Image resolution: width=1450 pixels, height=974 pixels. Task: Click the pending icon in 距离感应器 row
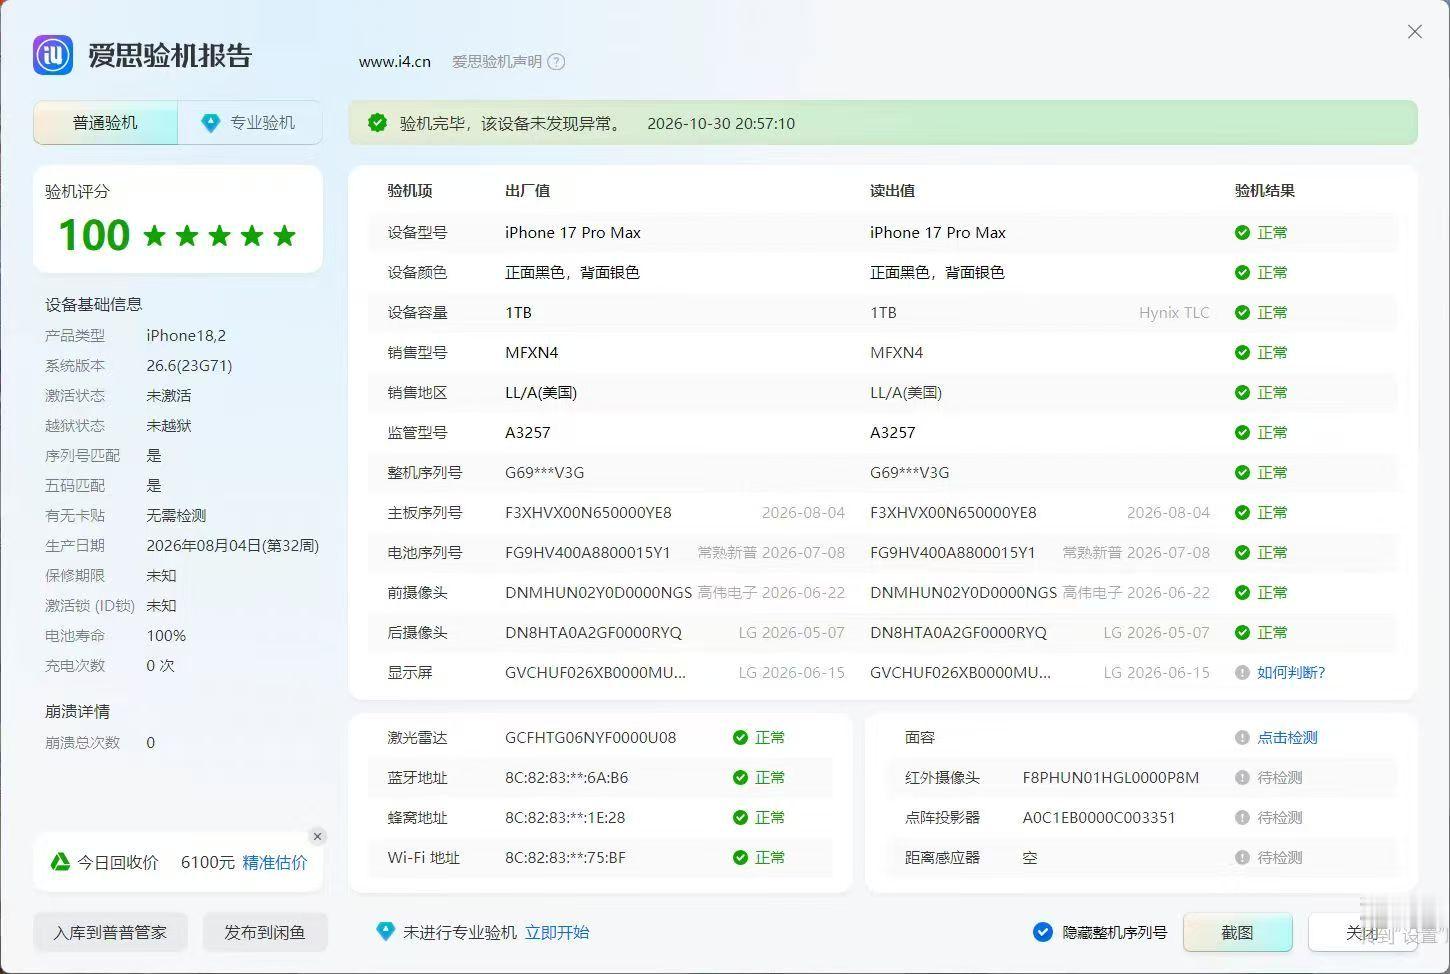coord(1242,858)
